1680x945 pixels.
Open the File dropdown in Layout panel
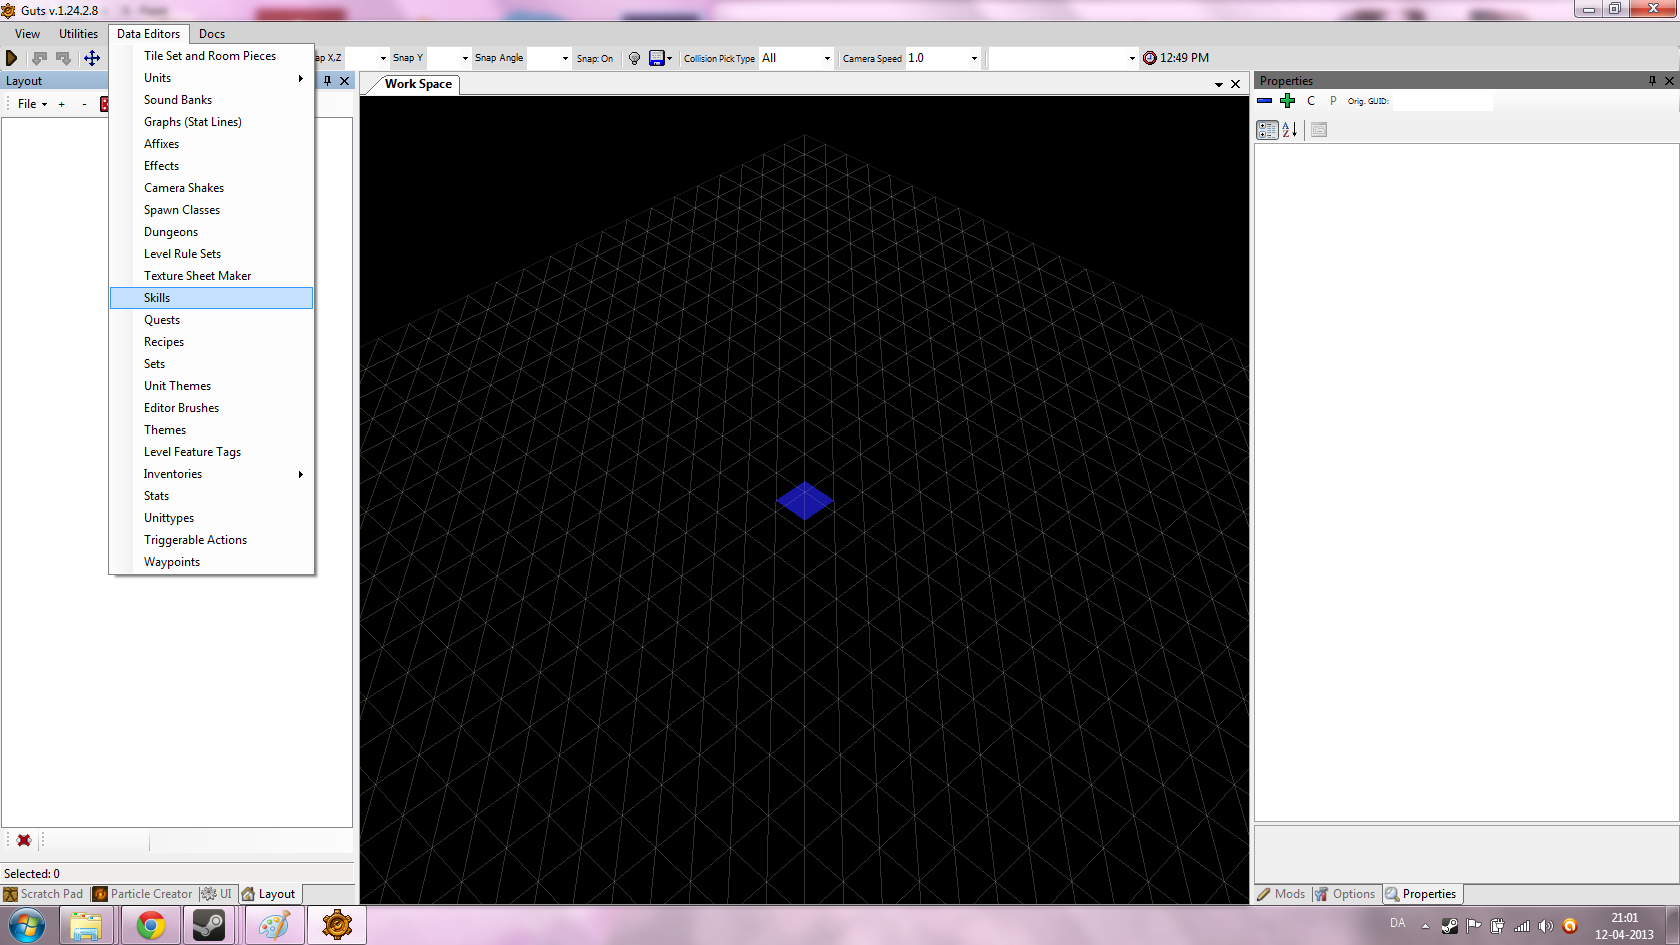[x=32, y=104]
